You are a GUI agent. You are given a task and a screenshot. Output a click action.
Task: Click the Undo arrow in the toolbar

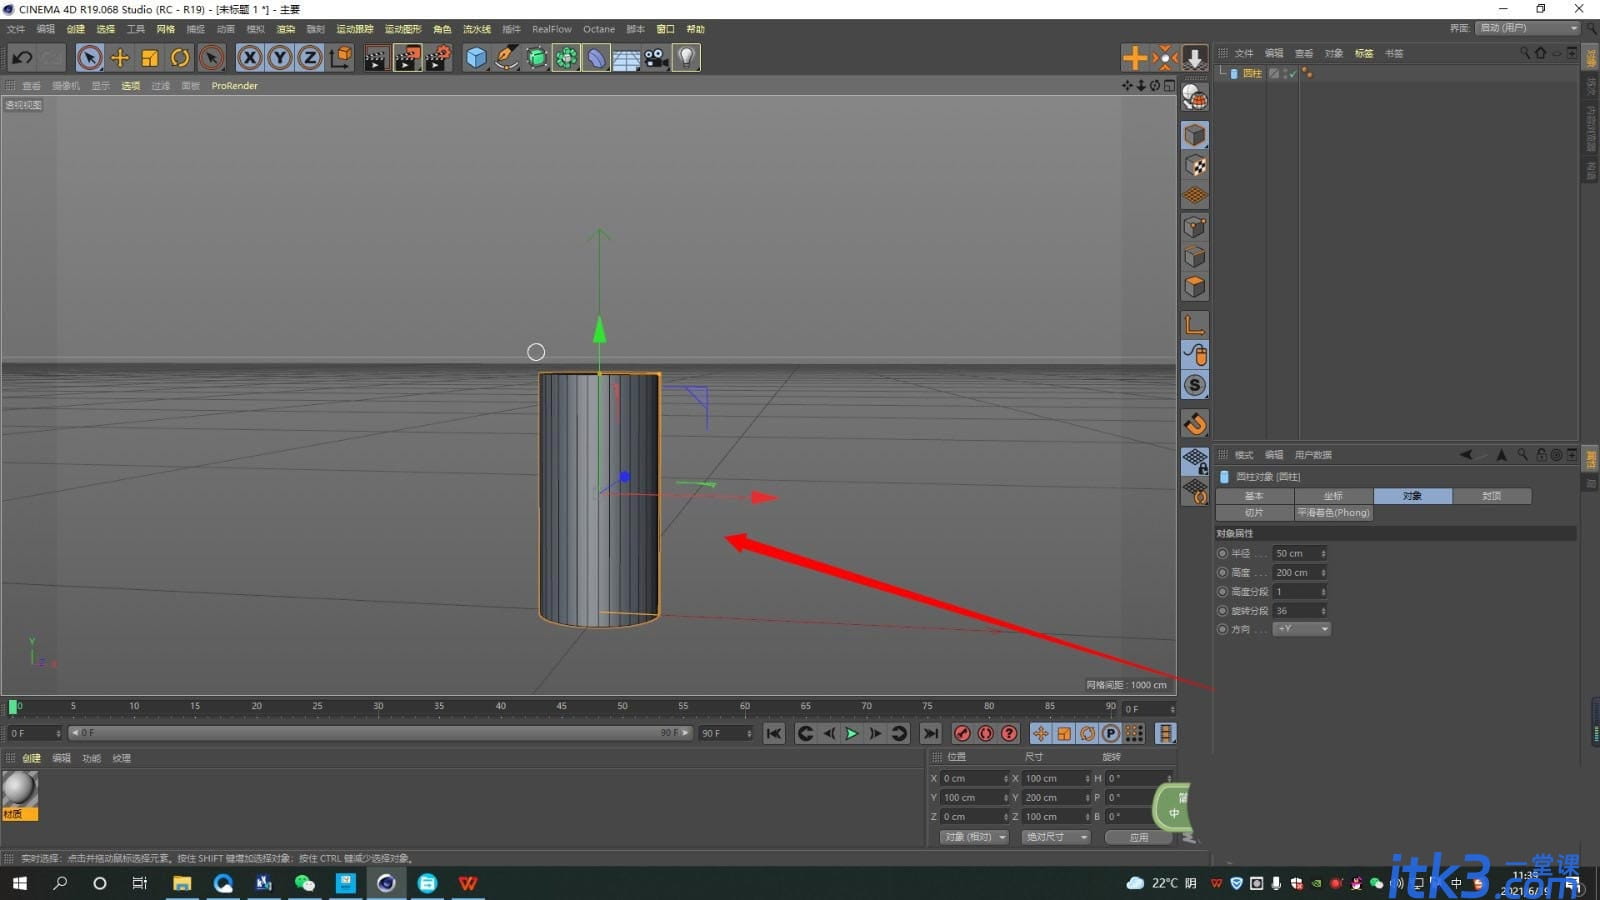(22, 58)
